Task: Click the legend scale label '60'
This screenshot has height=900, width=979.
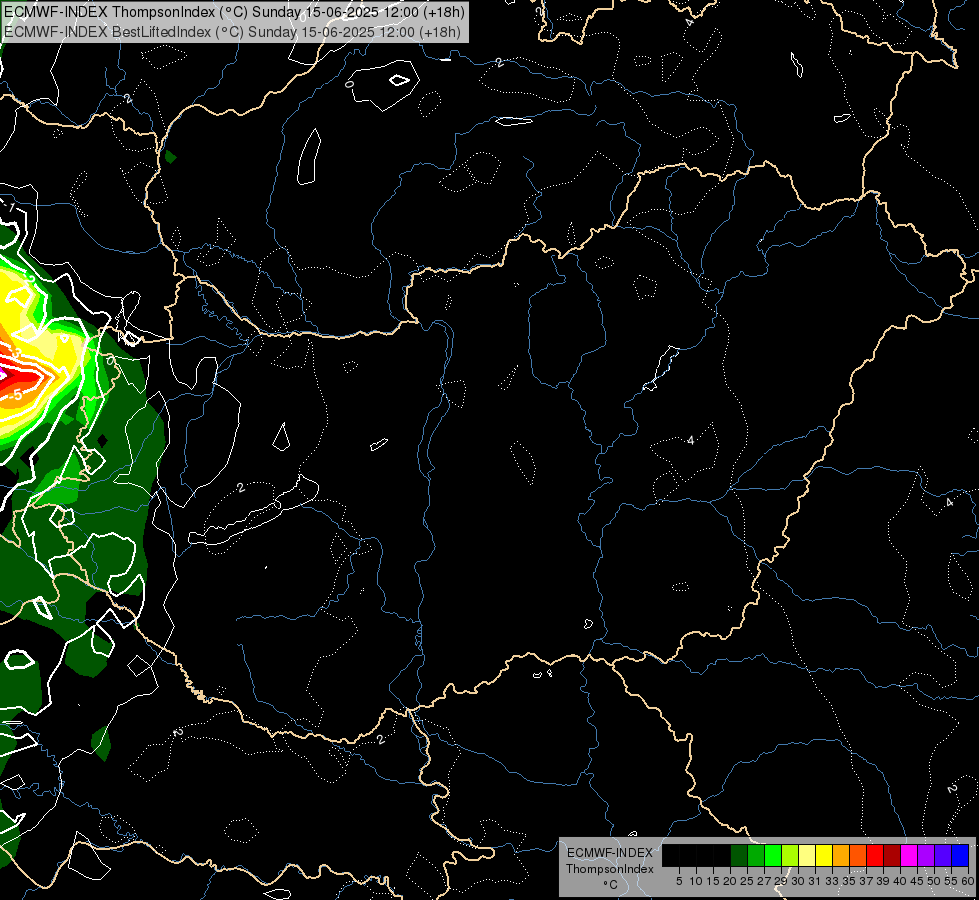Action: pos(968,881)
